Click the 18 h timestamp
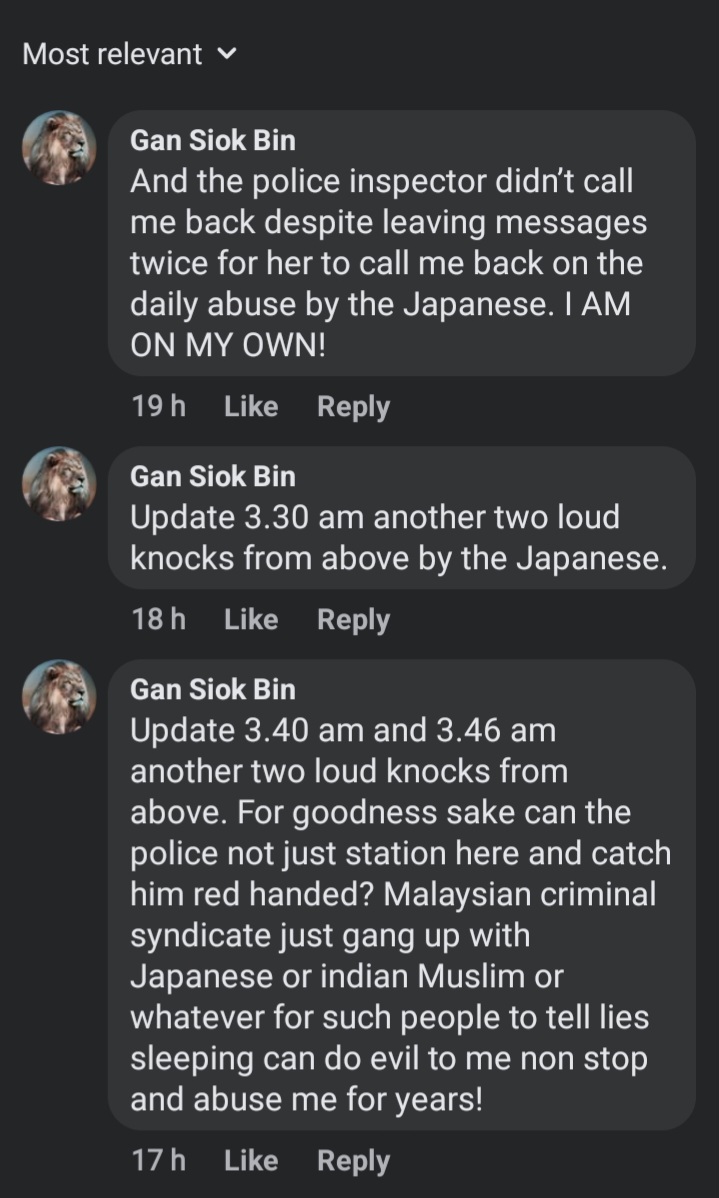 158,620
